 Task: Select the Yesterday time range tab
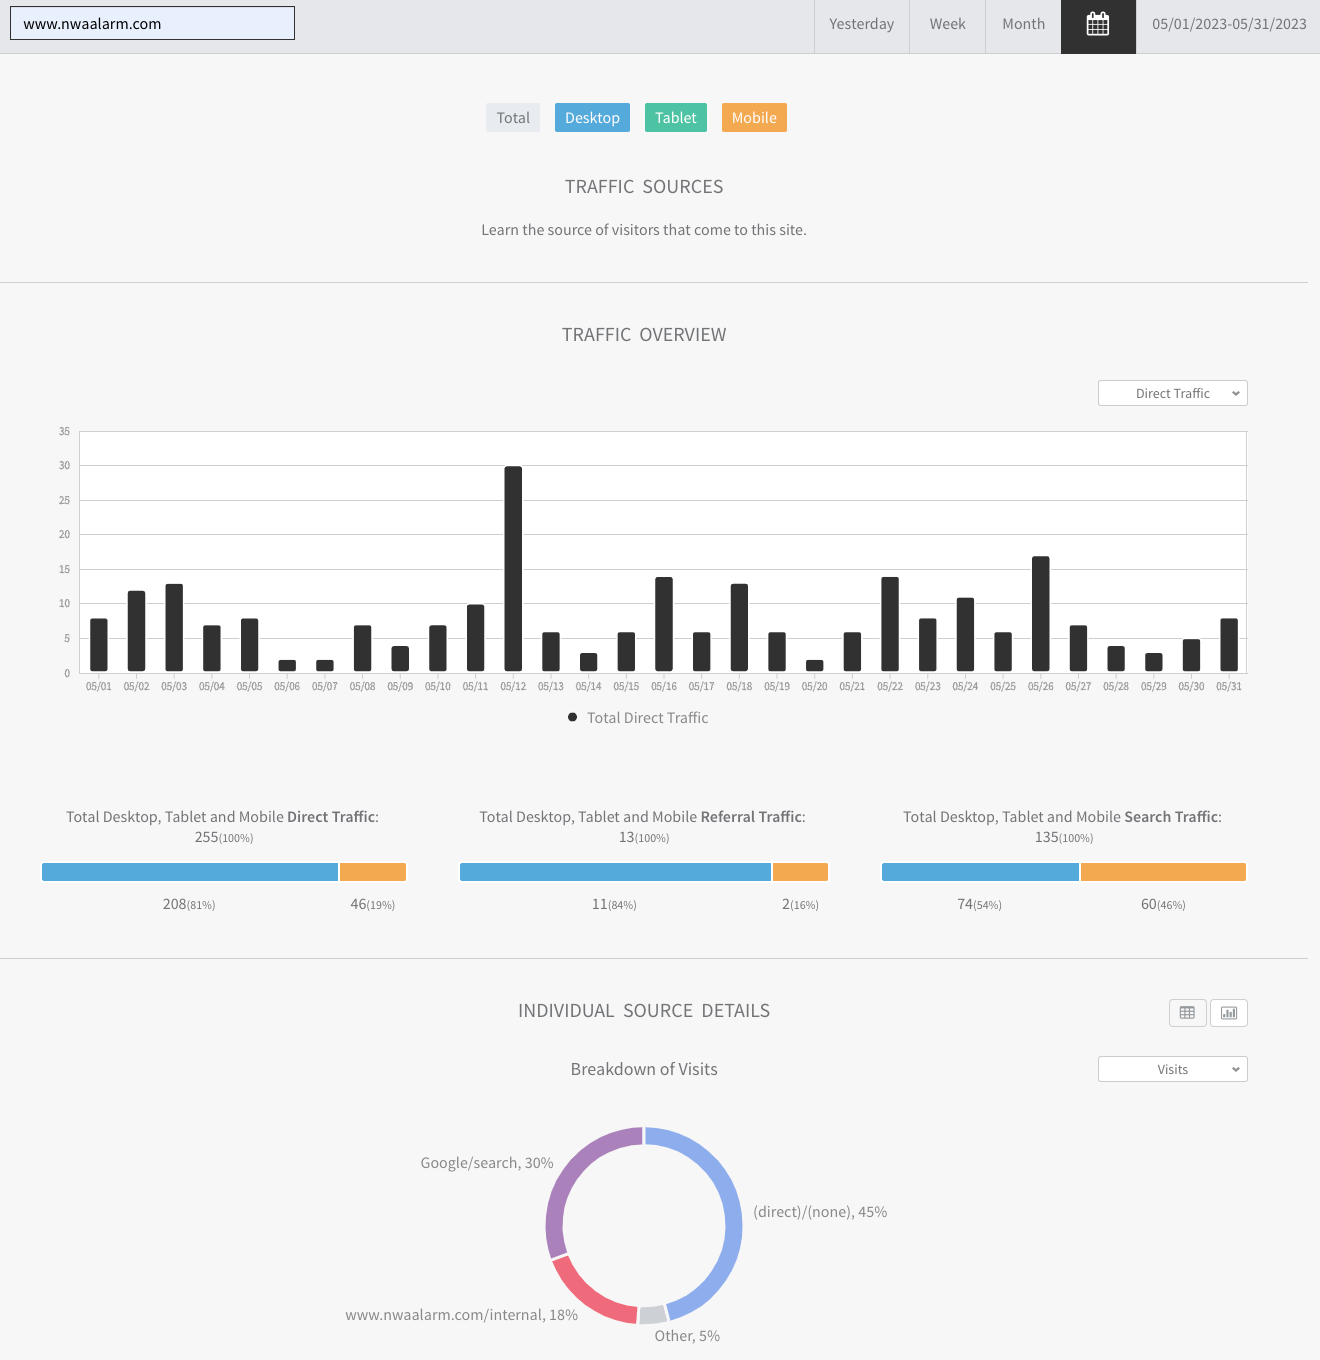click(861, 25)
